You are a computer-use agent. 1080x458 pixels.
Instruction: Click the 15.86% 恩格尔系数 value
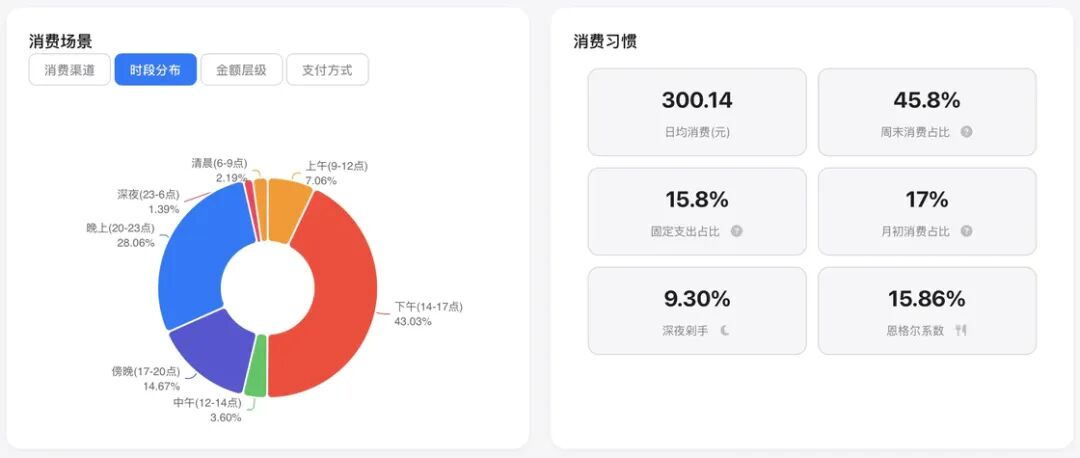click(x=927, y=298)
